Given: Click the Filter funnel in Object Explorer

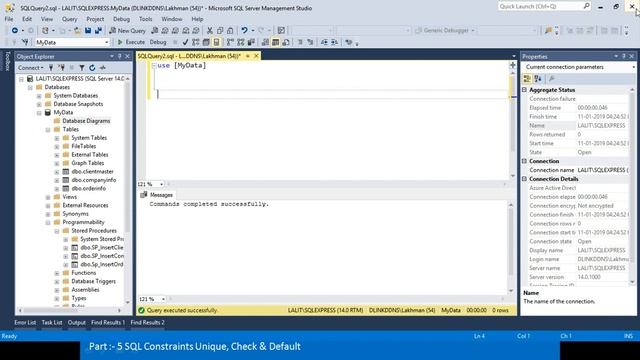Looking at the screenshot, I should coord(82,68).
